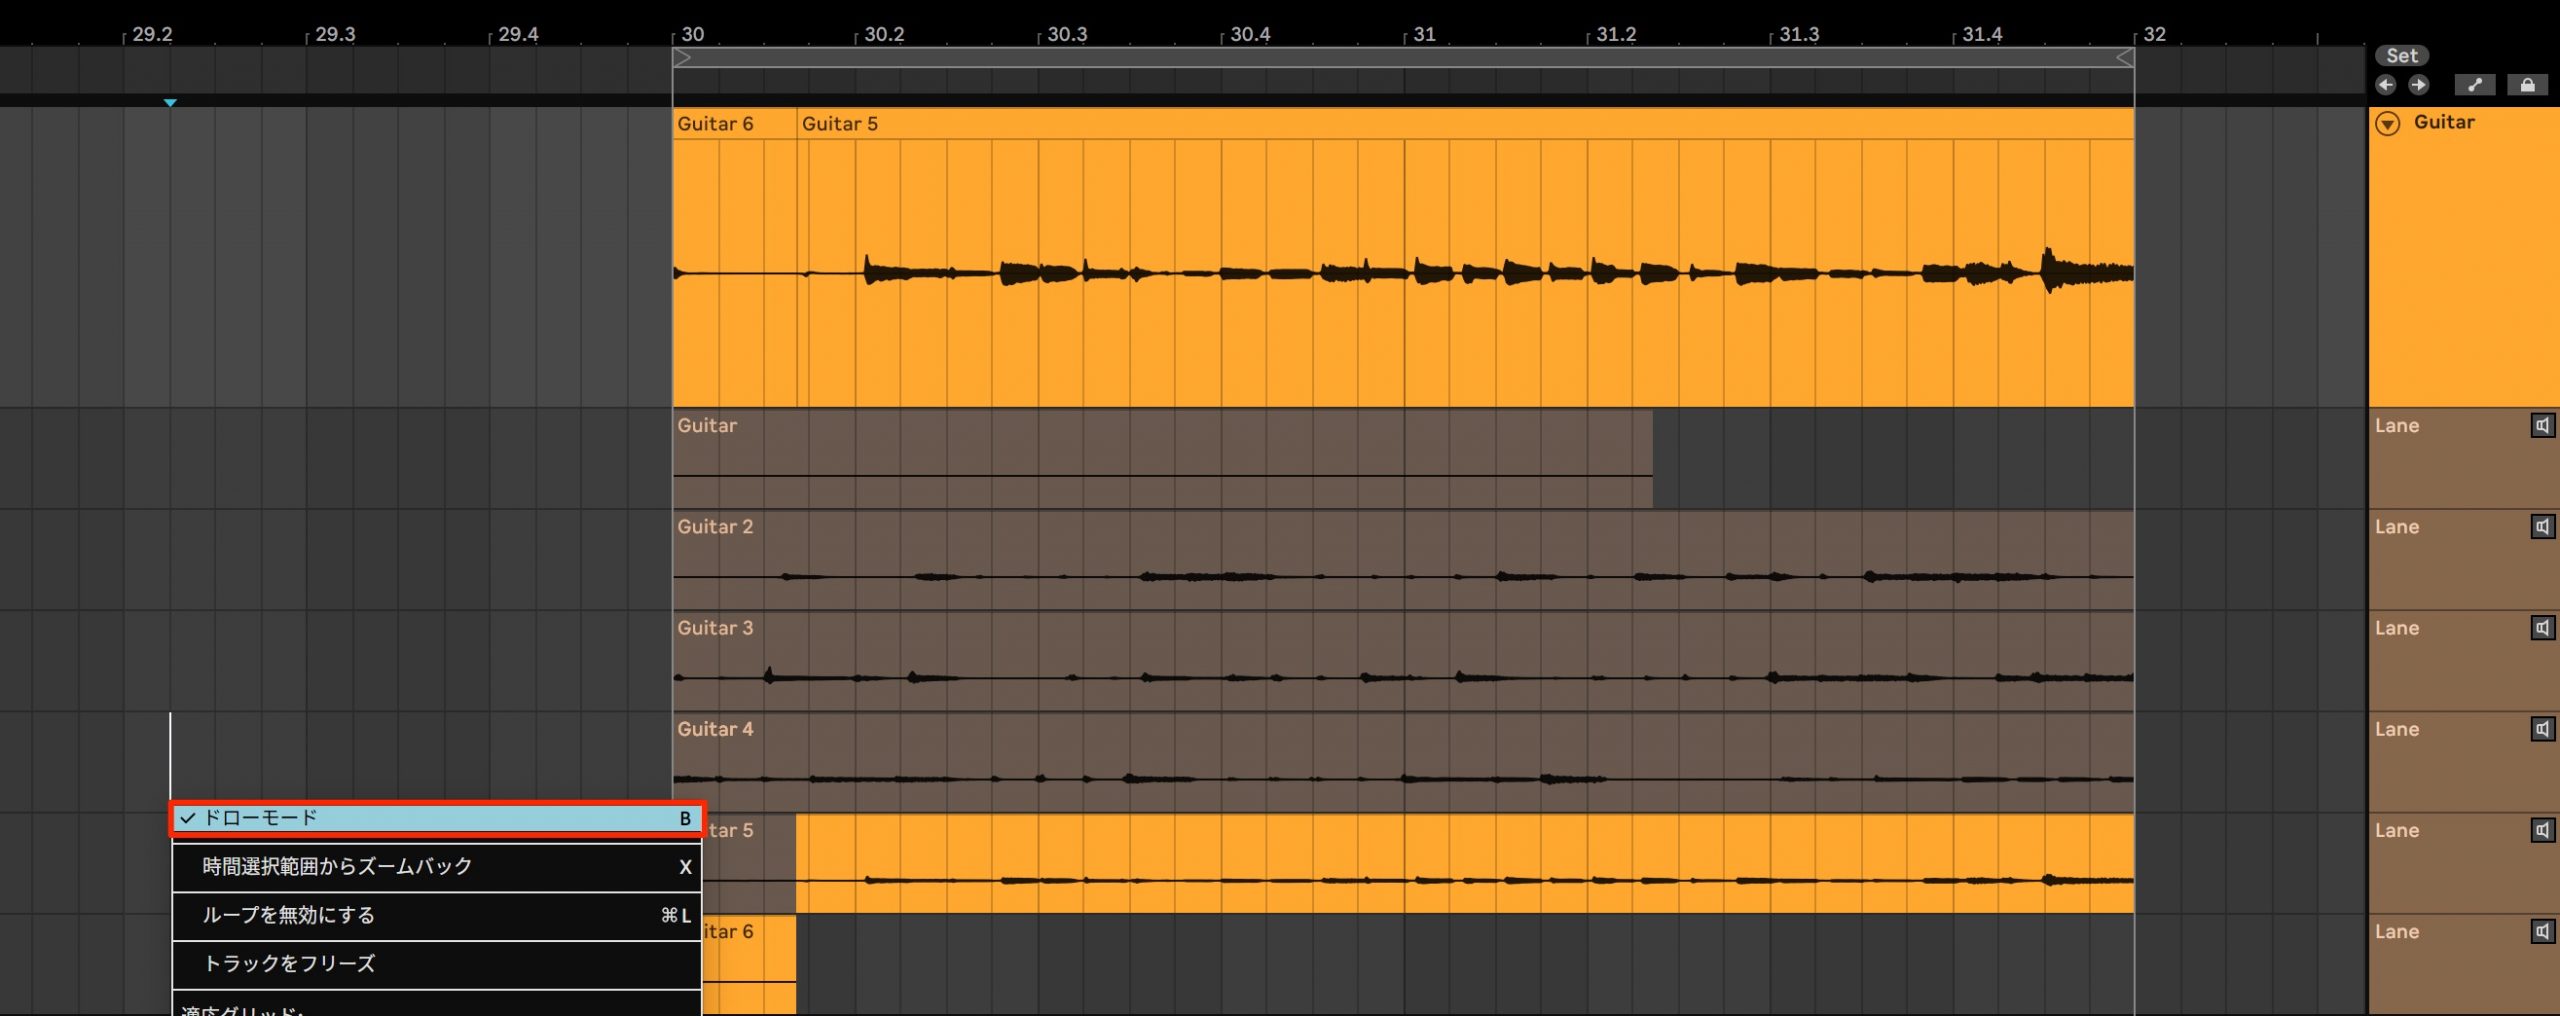Click ruler position 30.2
Image resolution: width=2560 pixels, height=1016 pixels.
(884, 34)
